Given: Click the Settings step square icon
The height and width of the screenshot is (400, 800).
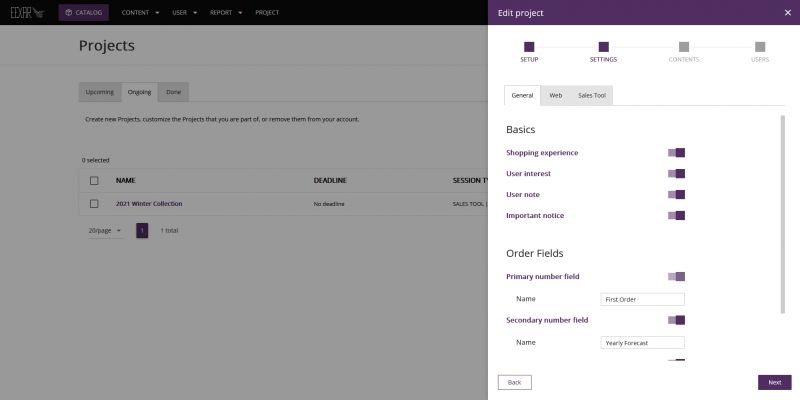Looking at the screenshot, I should click(604, 46).
